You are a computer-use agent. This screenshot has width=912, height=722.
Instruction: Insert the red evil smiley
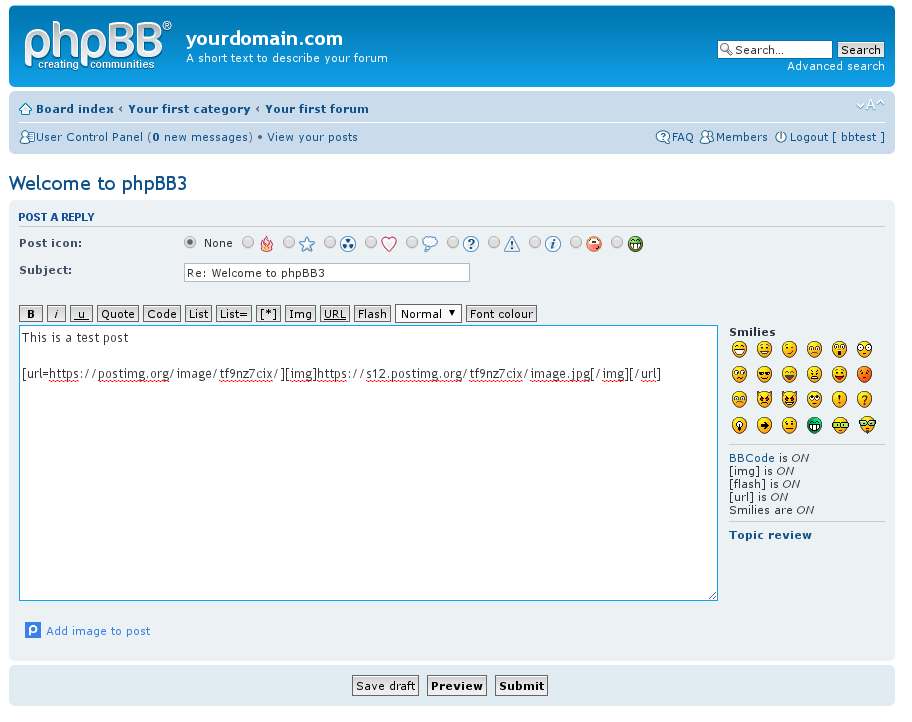[x=764, y=399]
